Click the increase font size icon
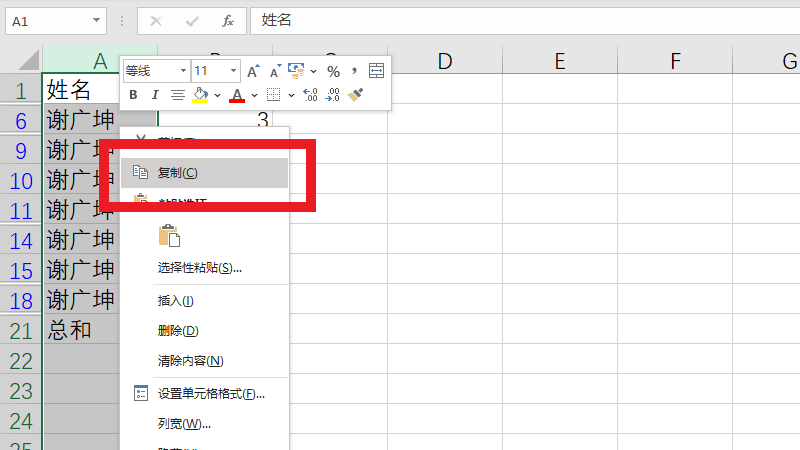The width and height of the screenshot is (800, 450). 253,71
